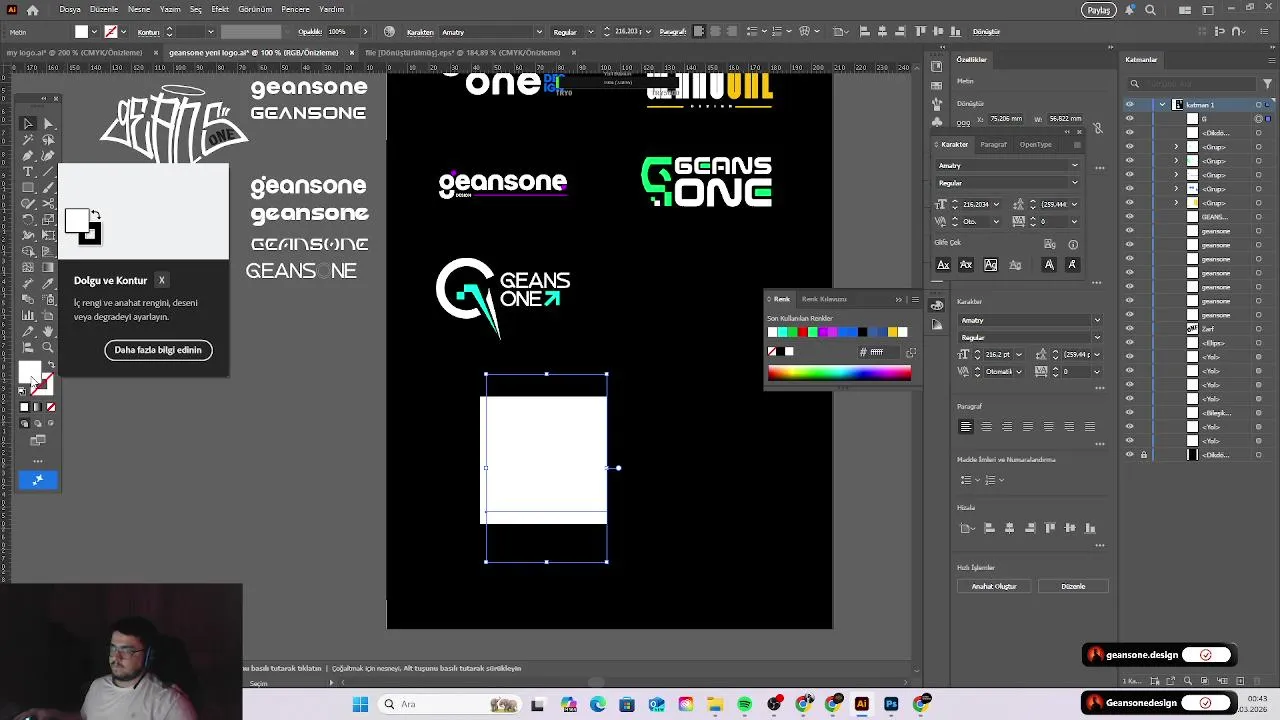
Task: Click Anahat Oluştur button
Action: click(994, 586)
